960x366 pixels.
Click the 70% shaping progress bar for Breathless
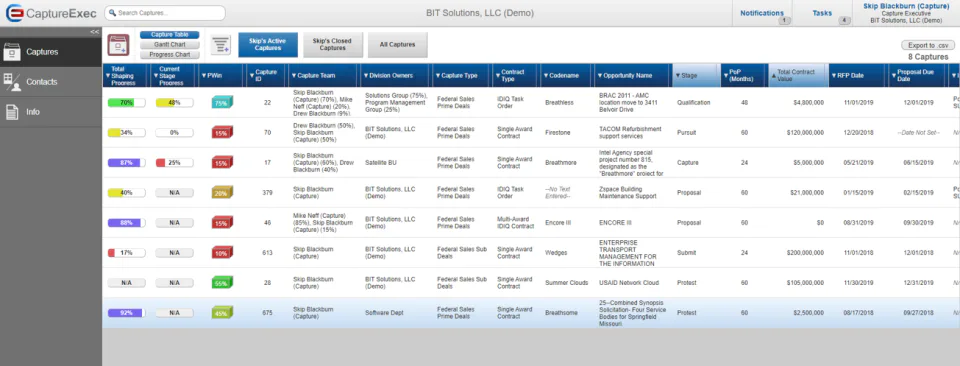tap(126, 103)
